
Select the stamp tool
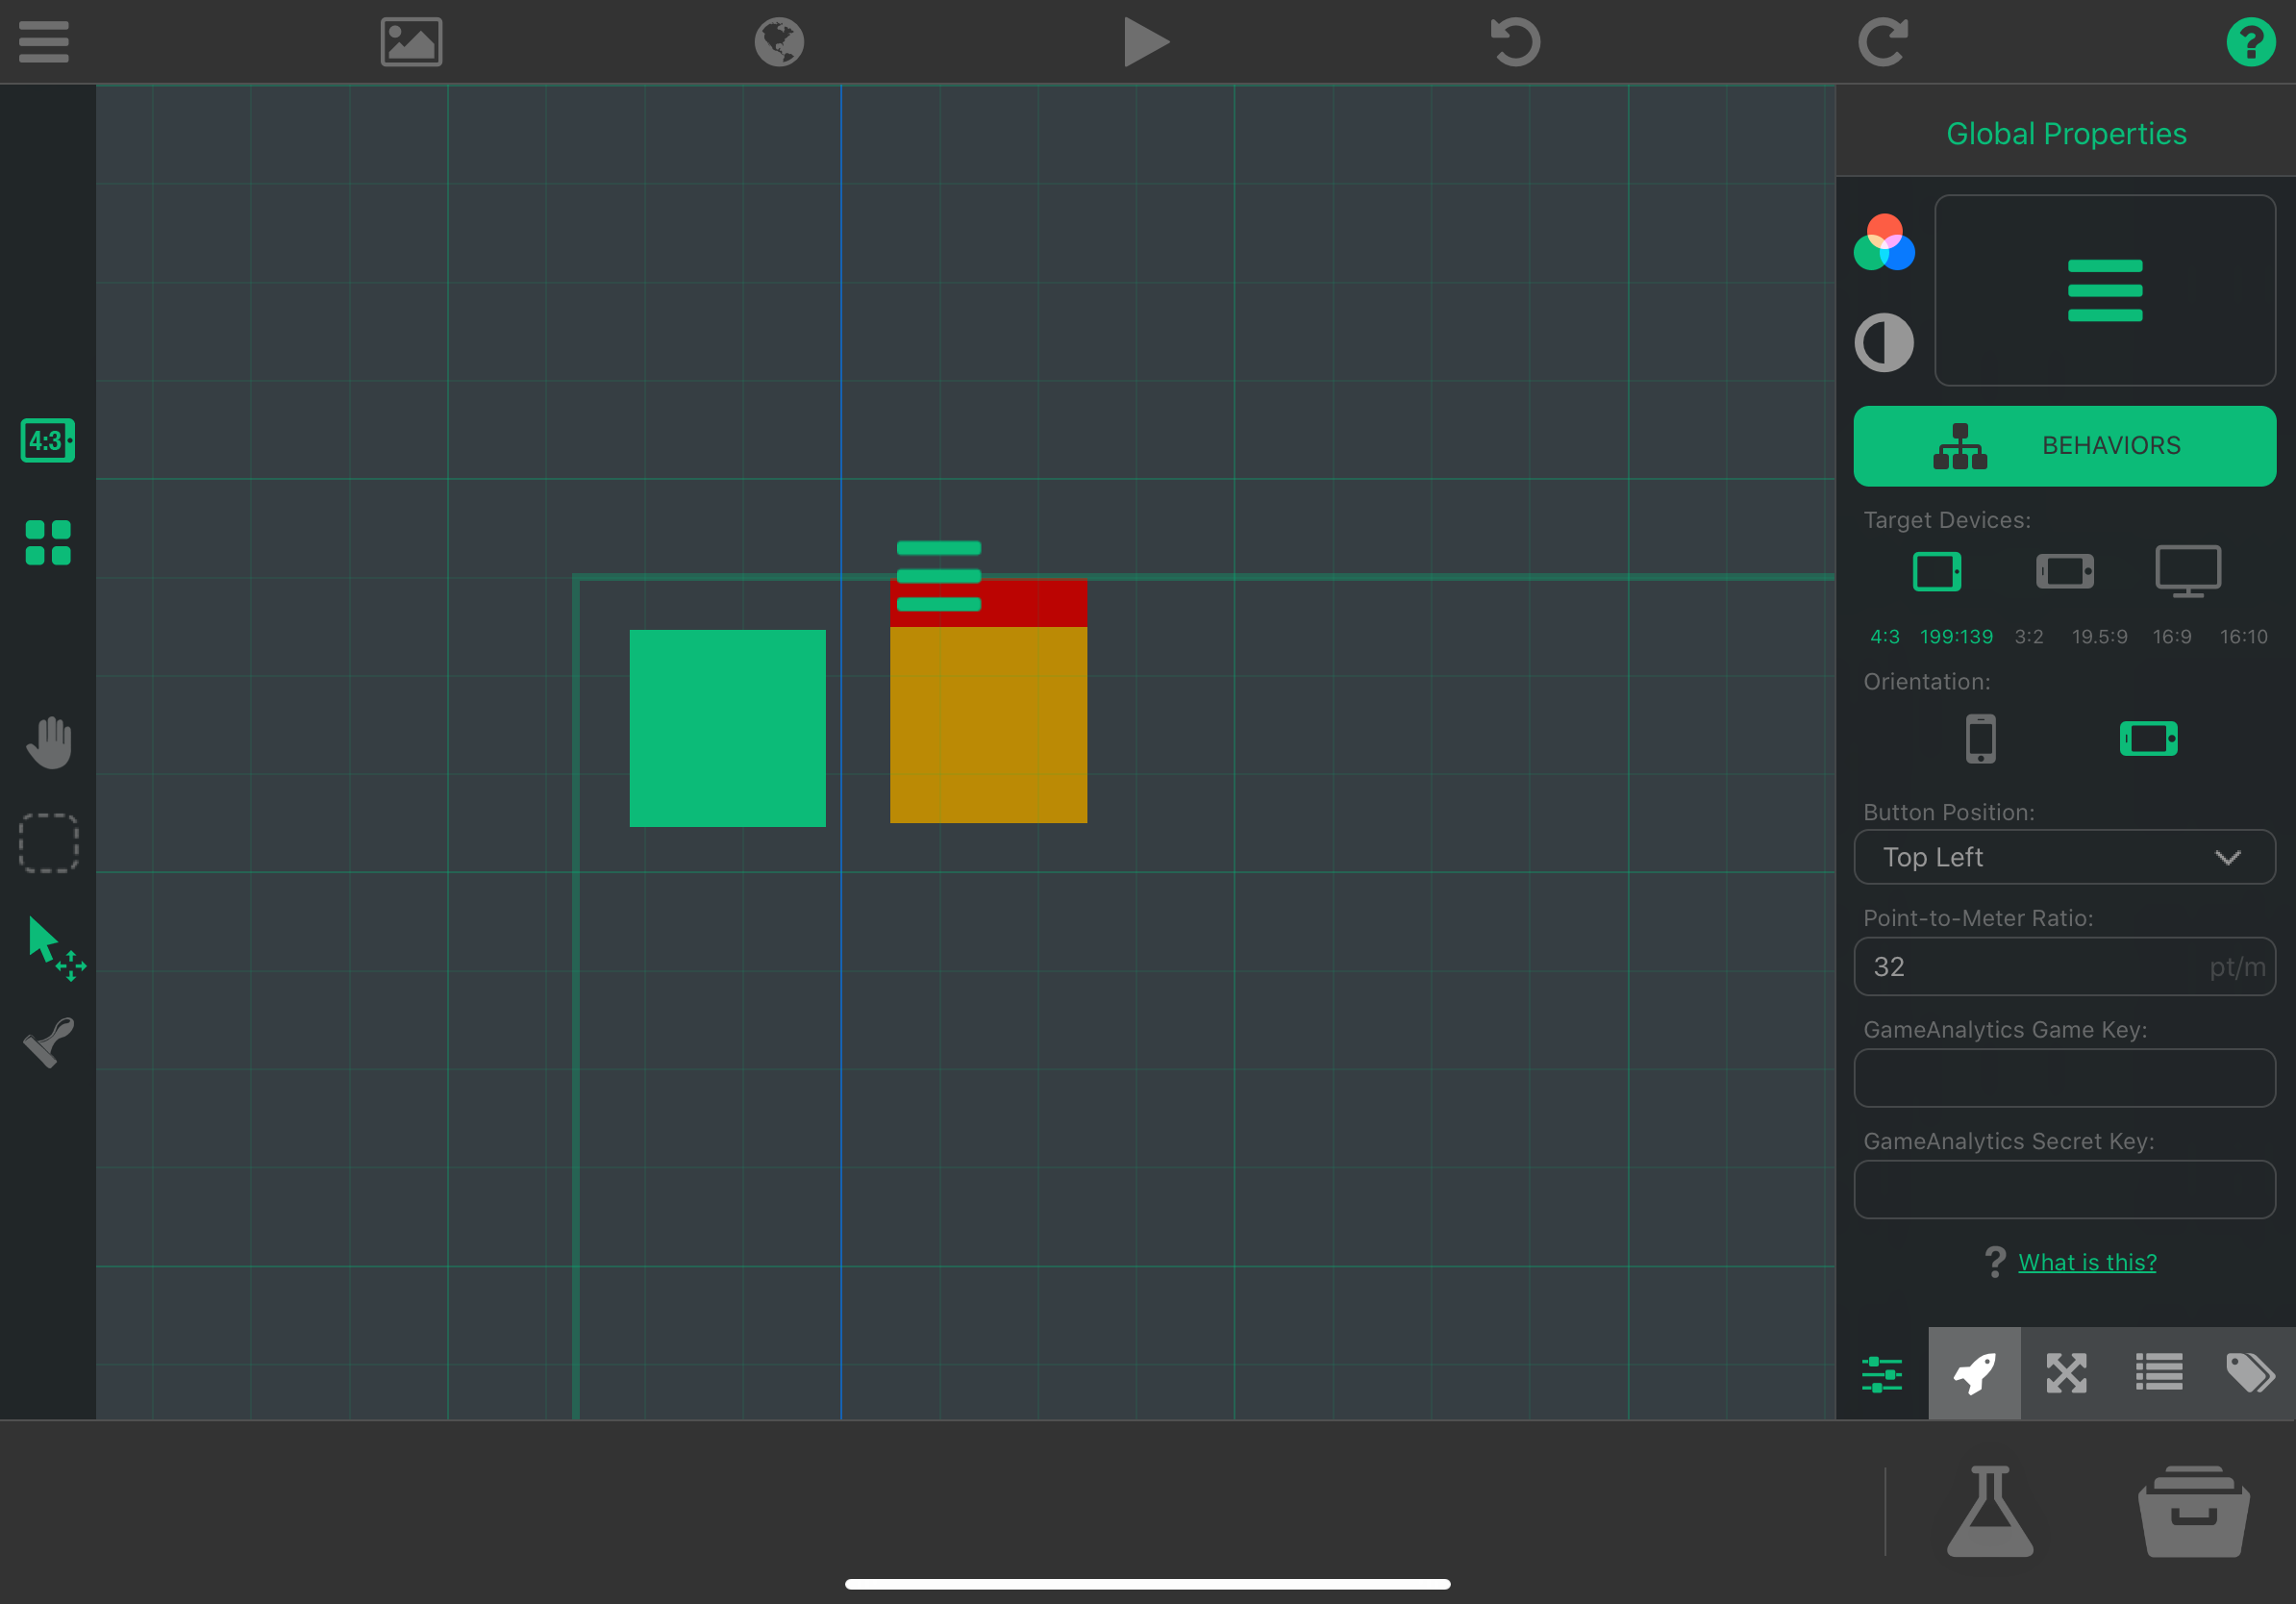(x=49, y=1043)
